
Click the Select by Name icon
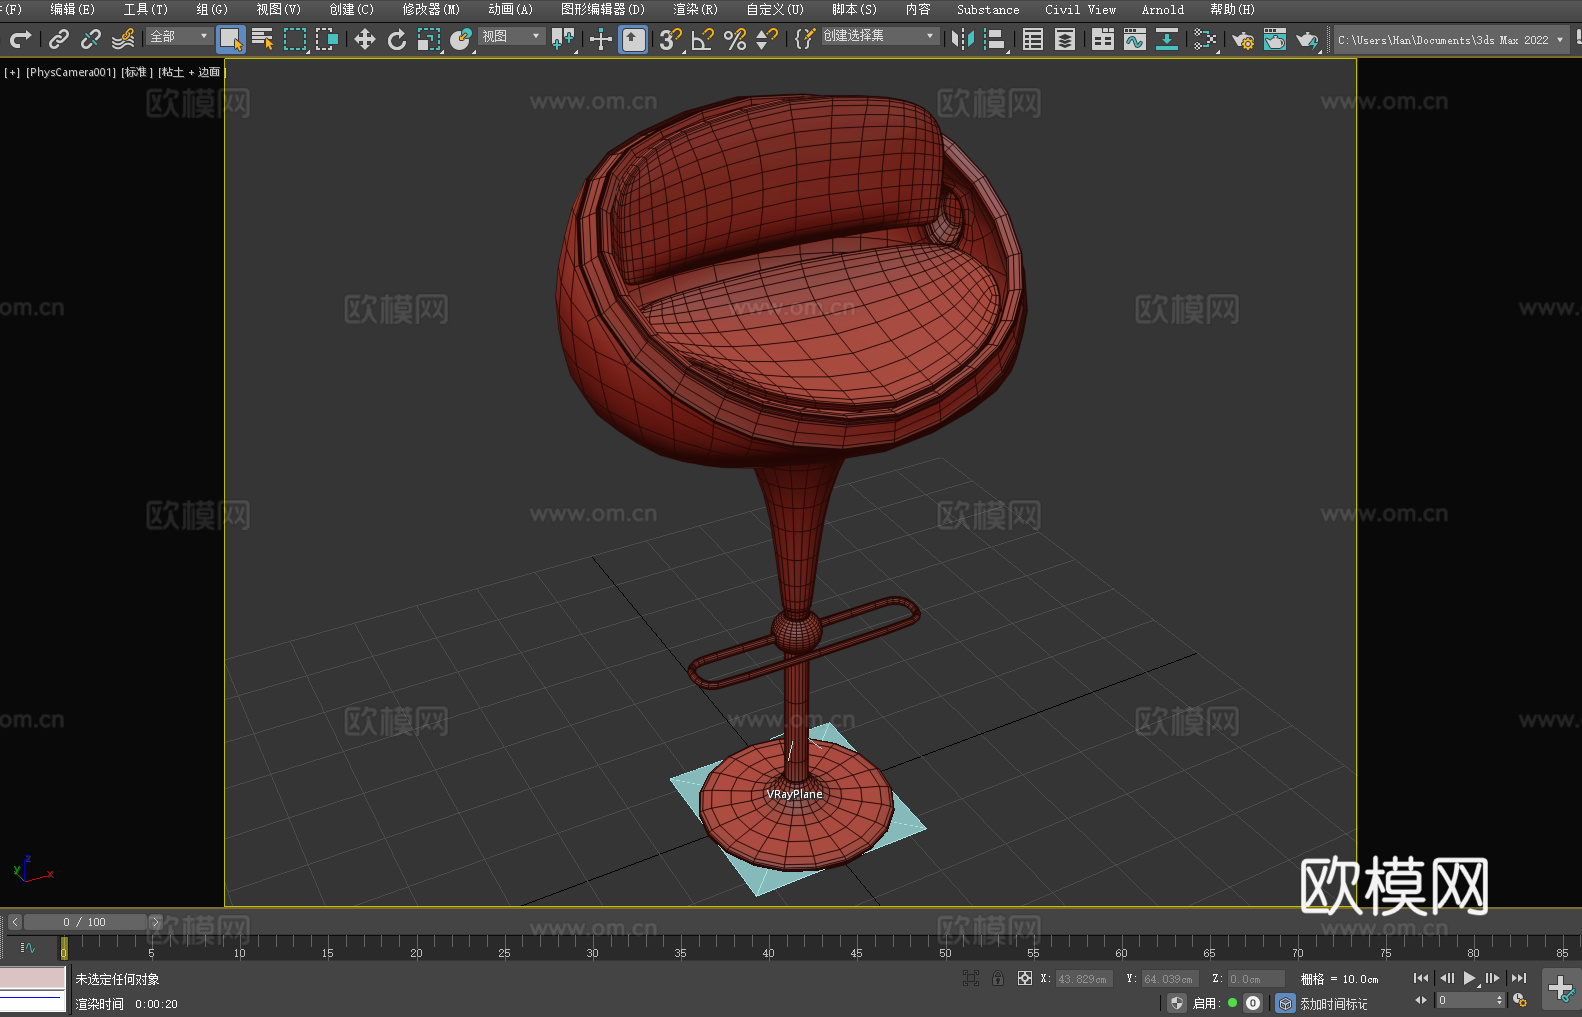(x=262, y=40)
